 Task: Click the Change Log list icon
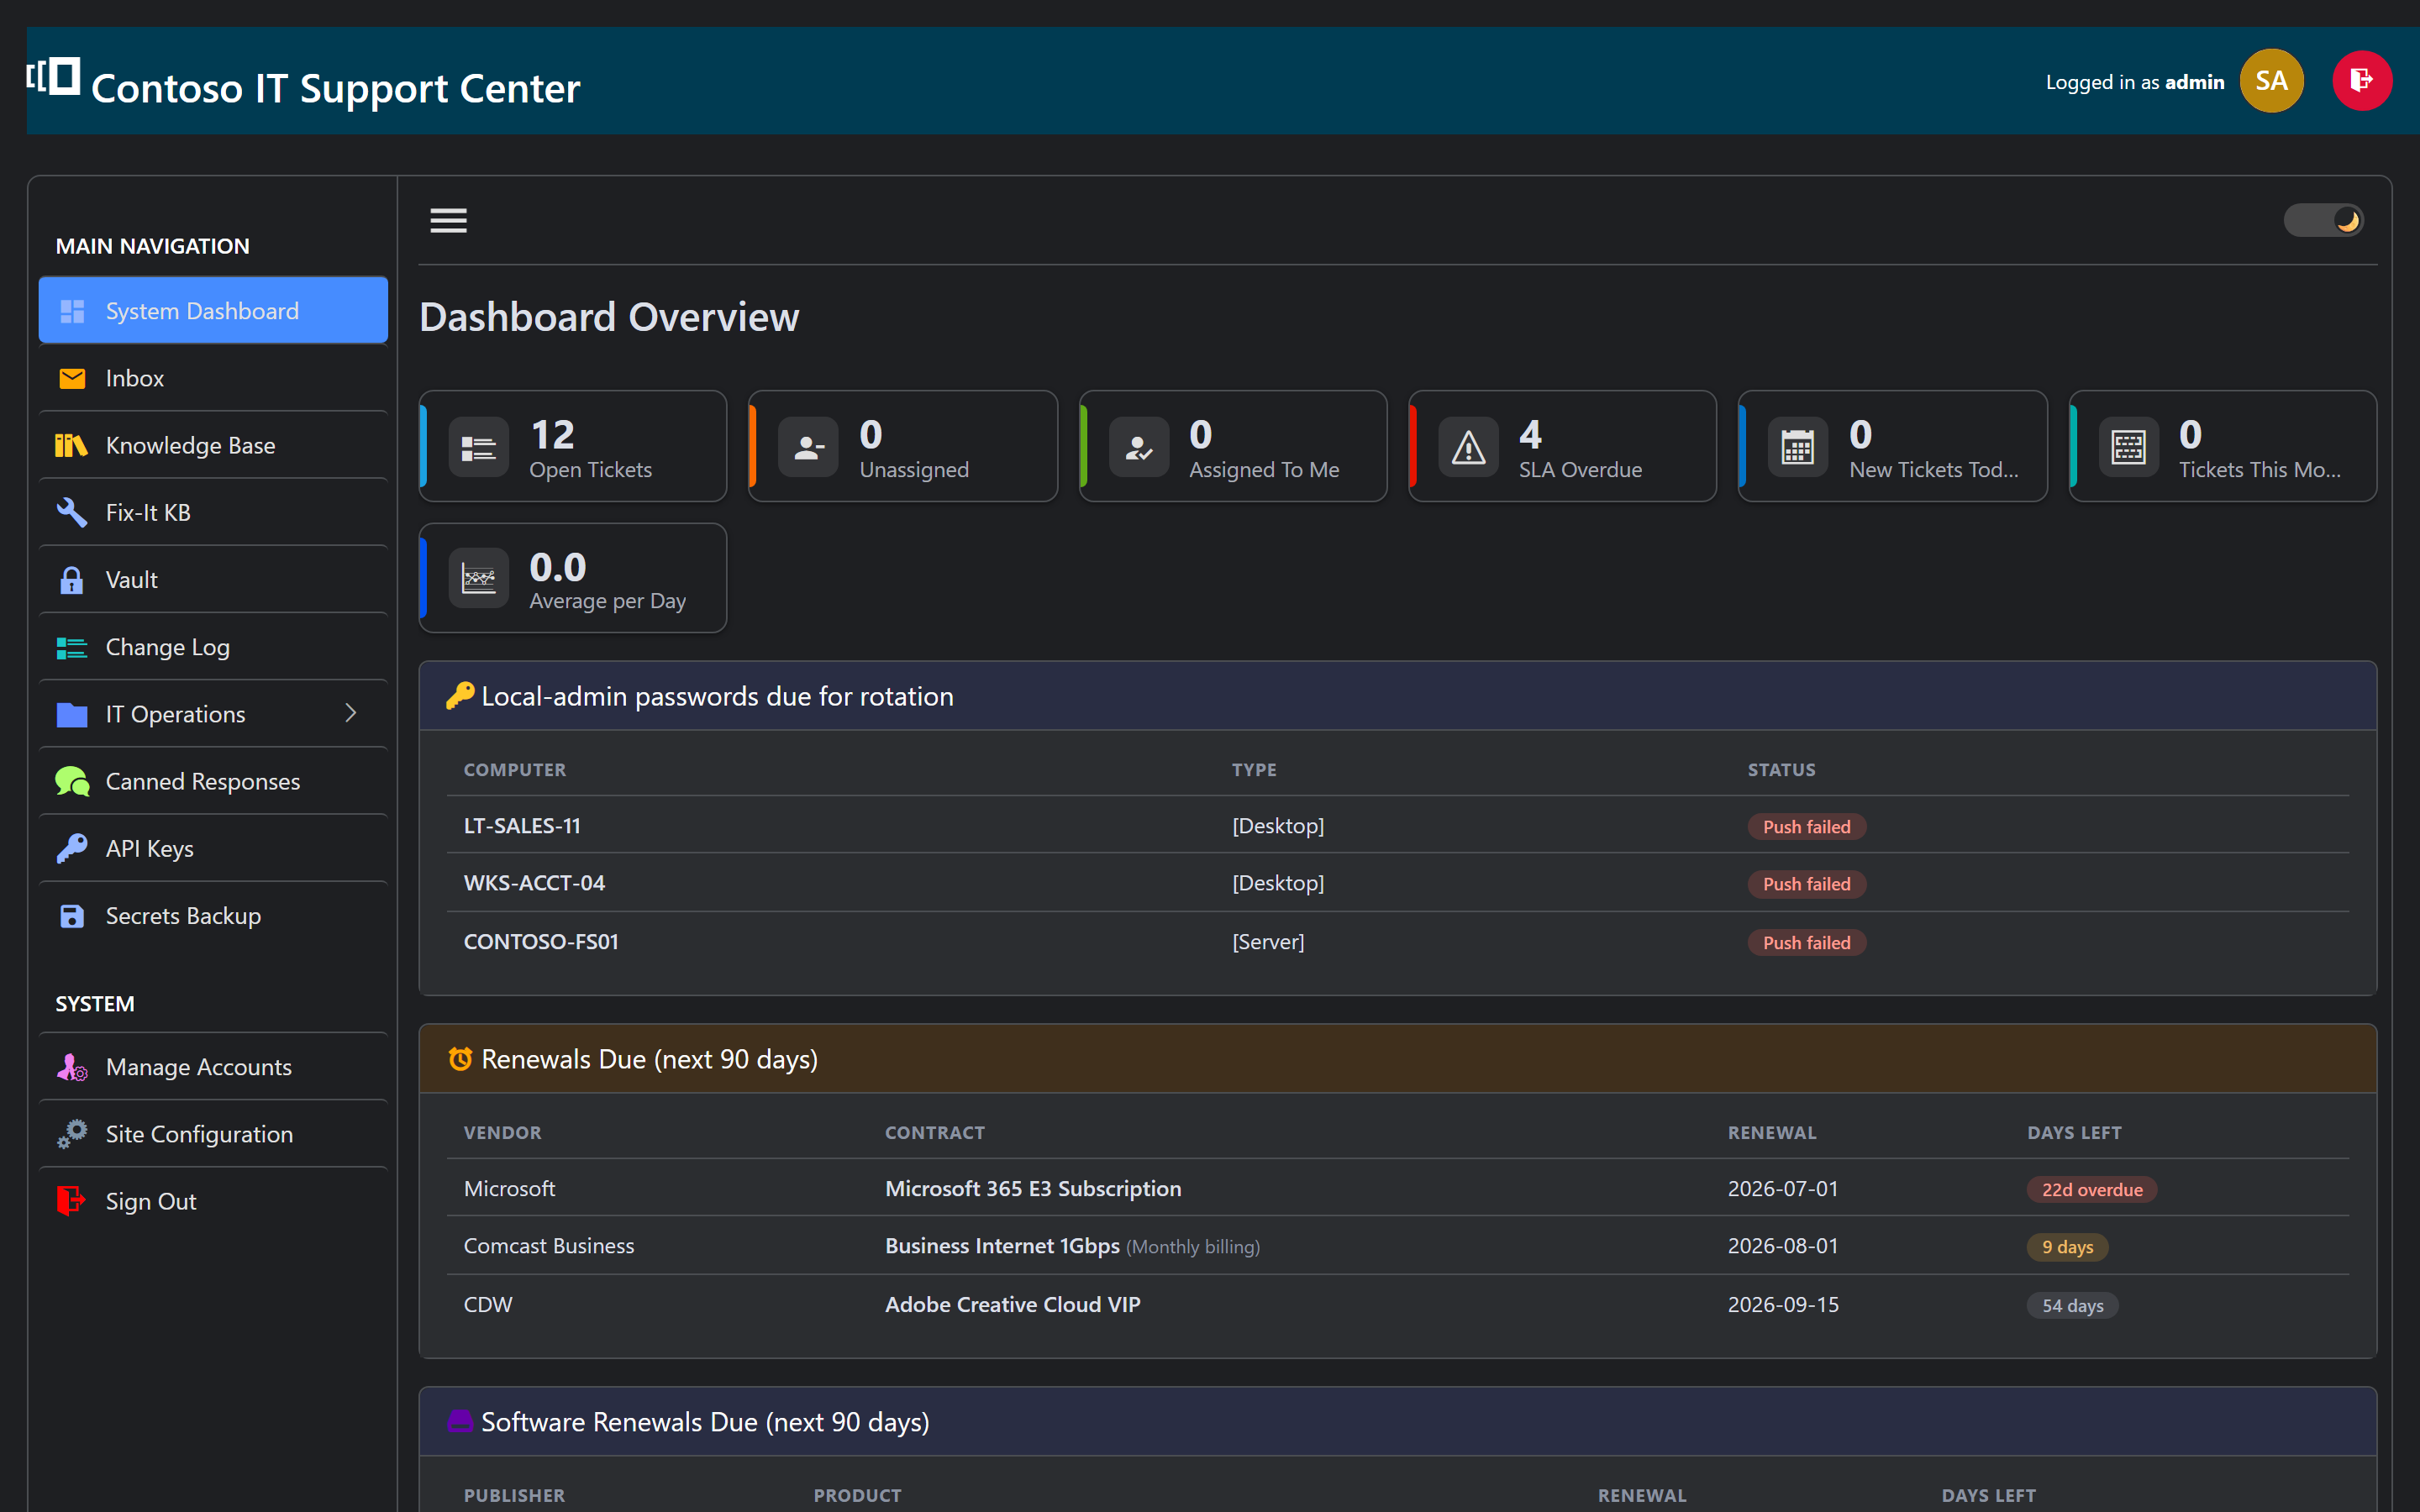pyautogui.click(x=72, y=648)
